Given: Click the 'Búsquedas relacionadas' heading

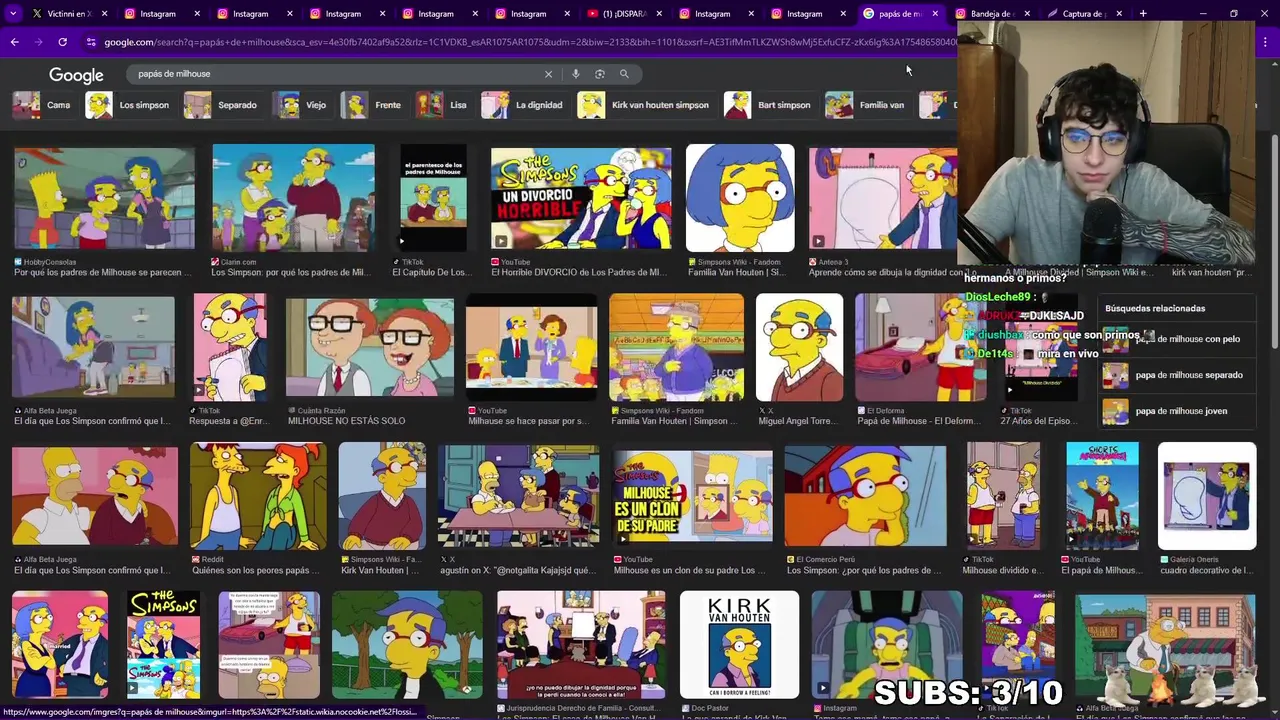Looking at the screenshot, I should [1155, 308].
